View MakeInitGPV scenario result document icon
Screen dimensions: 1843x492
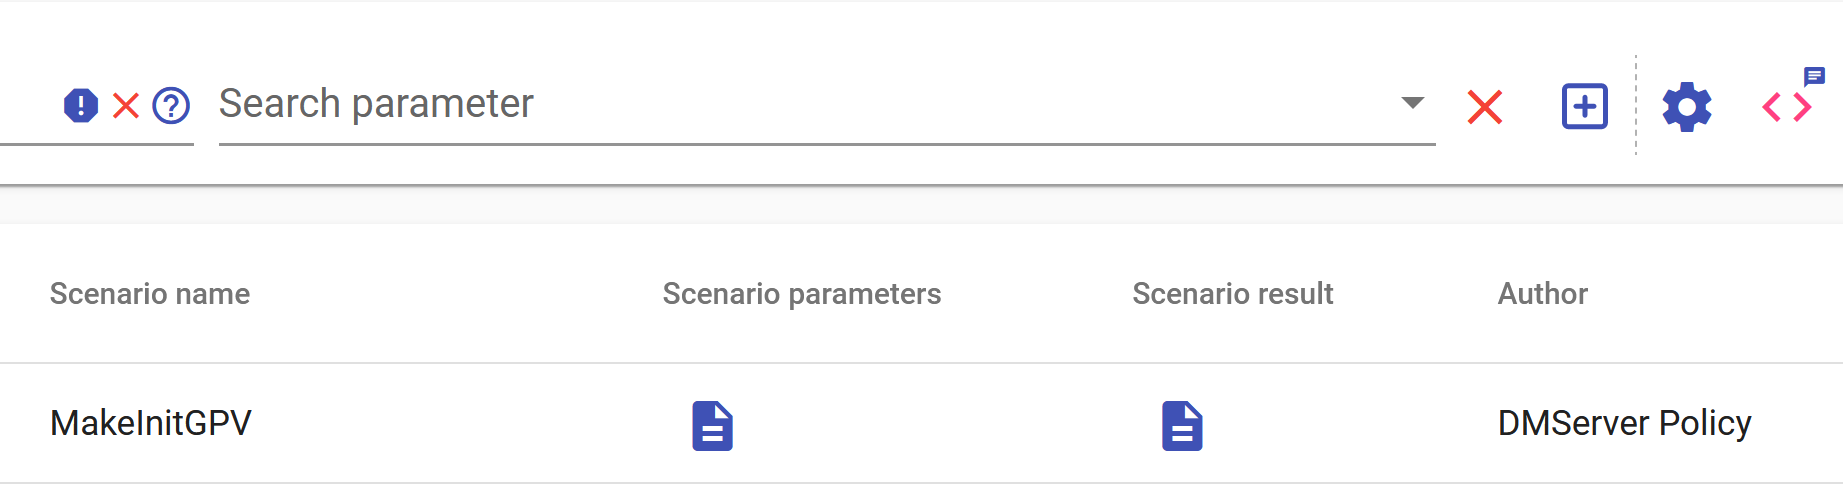pyautogui.click(x=1182, y=426)
